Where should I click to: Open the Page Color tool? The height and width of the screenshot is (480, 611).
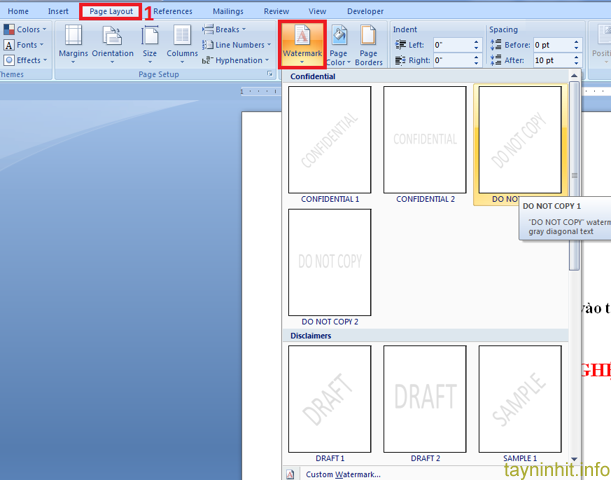pyautogui.click(x=338, y=45)
